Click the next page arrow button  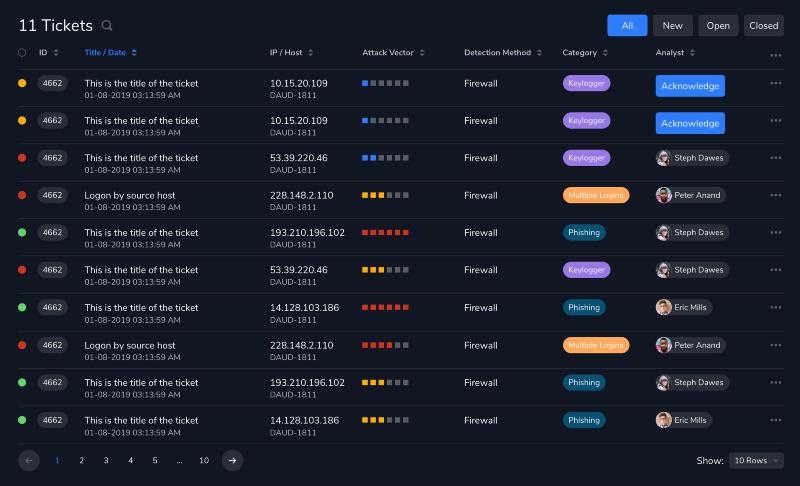[232, 461]
